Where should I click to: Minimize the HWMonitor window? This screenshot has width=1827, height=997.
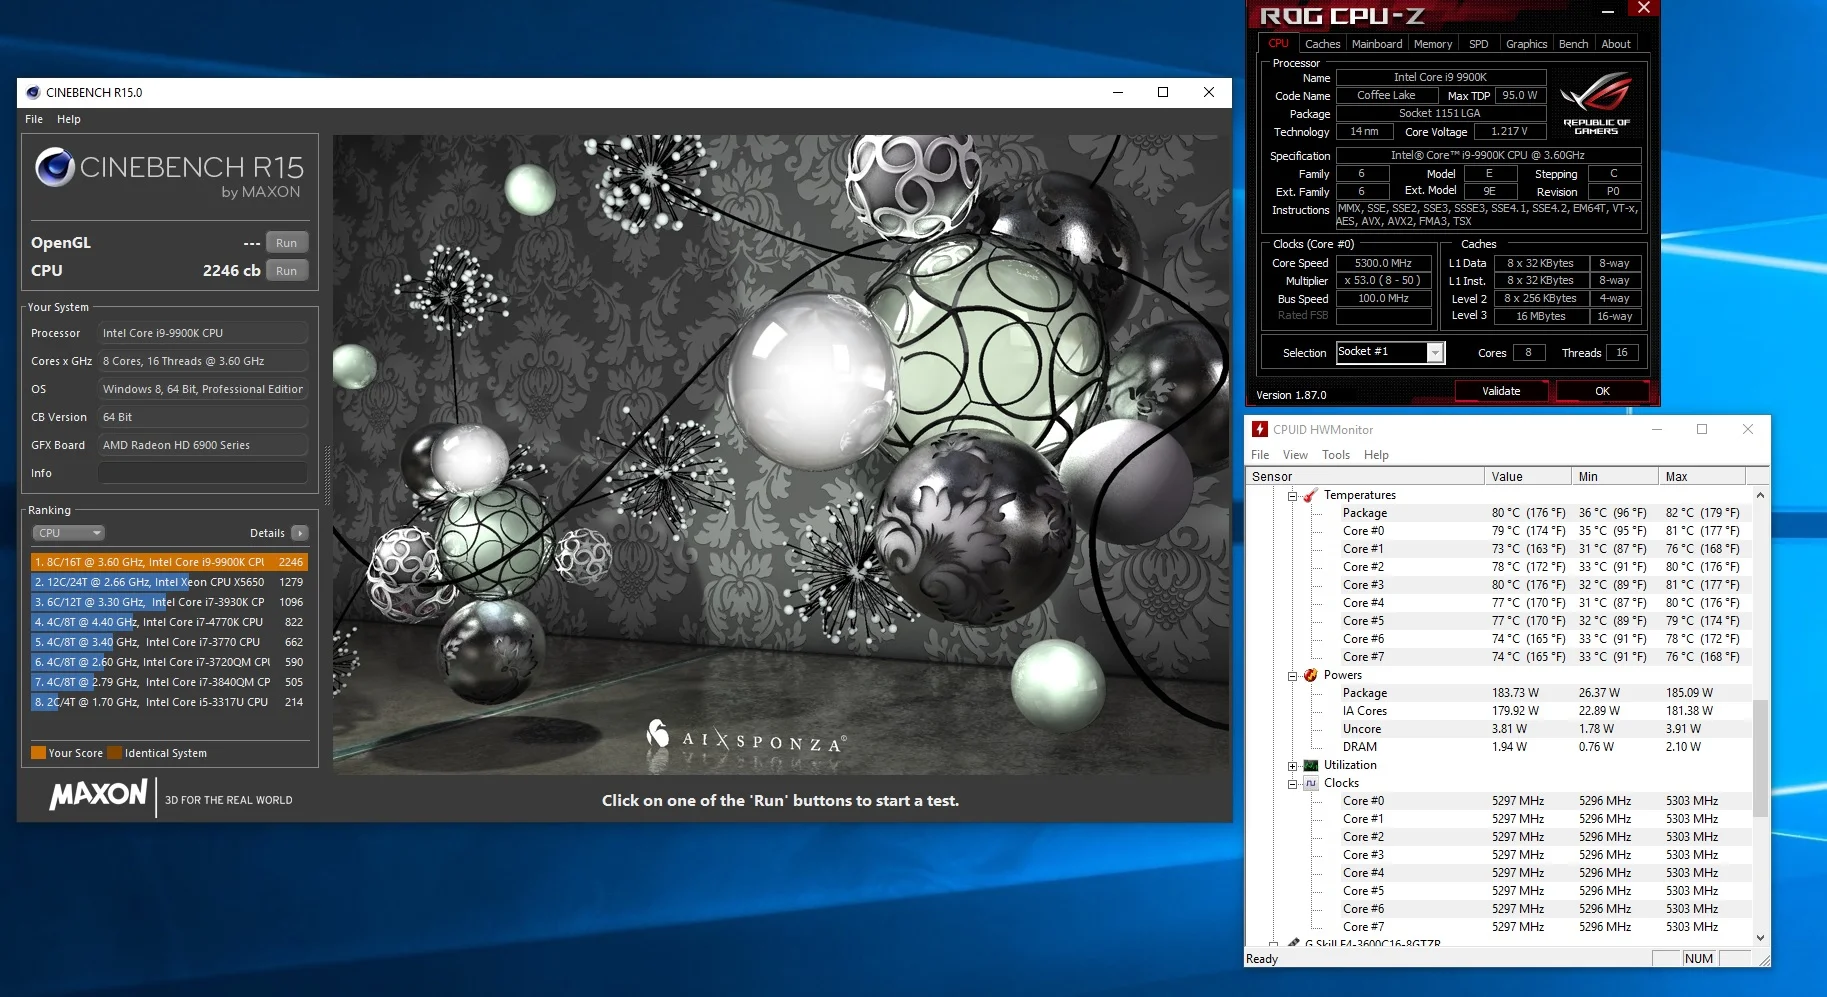pyautogui.click(x=1657, y=429)
